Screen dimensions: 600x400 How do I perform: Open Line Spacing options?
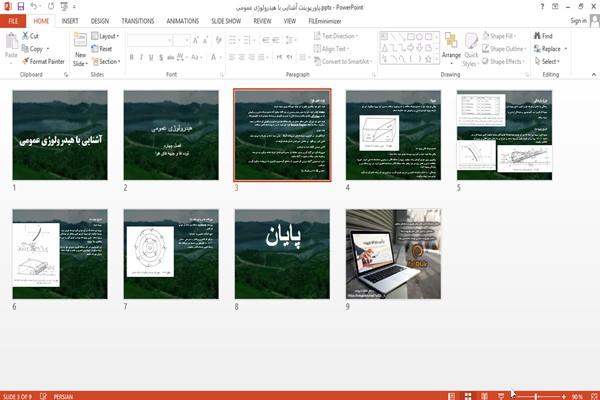tap(290, 40)
